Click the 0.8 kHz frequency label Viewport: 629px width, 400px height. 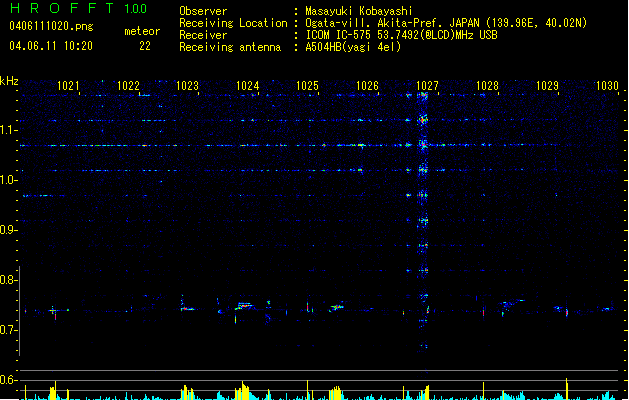click(8, 280)
